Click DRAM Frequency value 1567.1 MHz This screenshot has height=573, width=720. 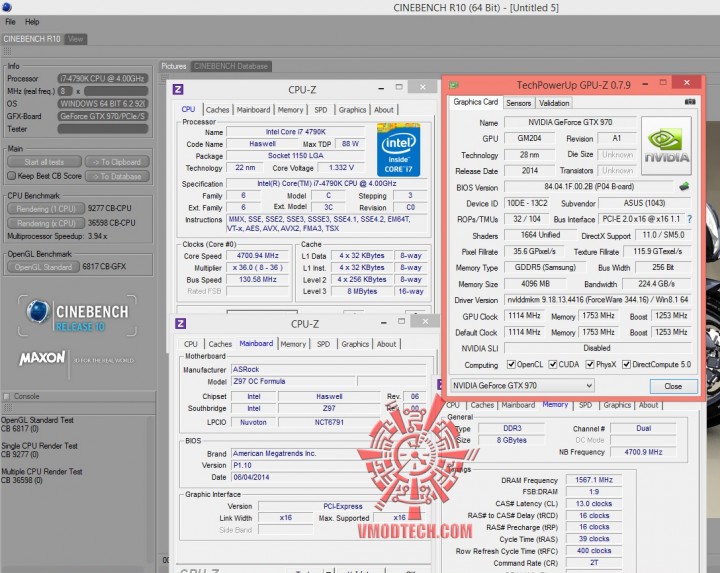594,480
